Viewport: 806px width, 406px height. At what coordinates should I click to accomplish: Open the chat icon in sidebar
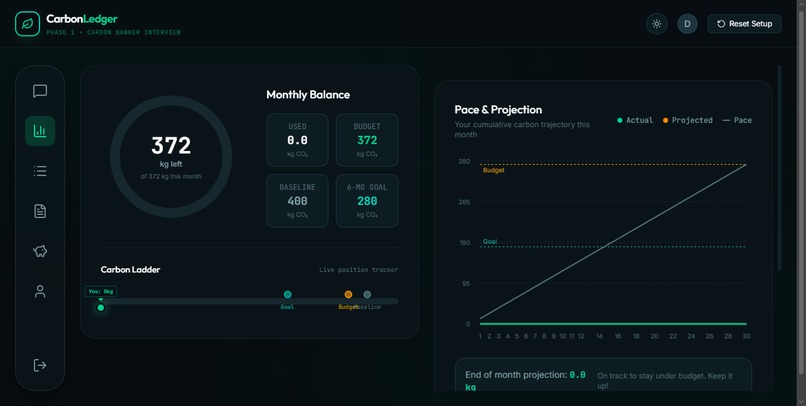[40, 91]
